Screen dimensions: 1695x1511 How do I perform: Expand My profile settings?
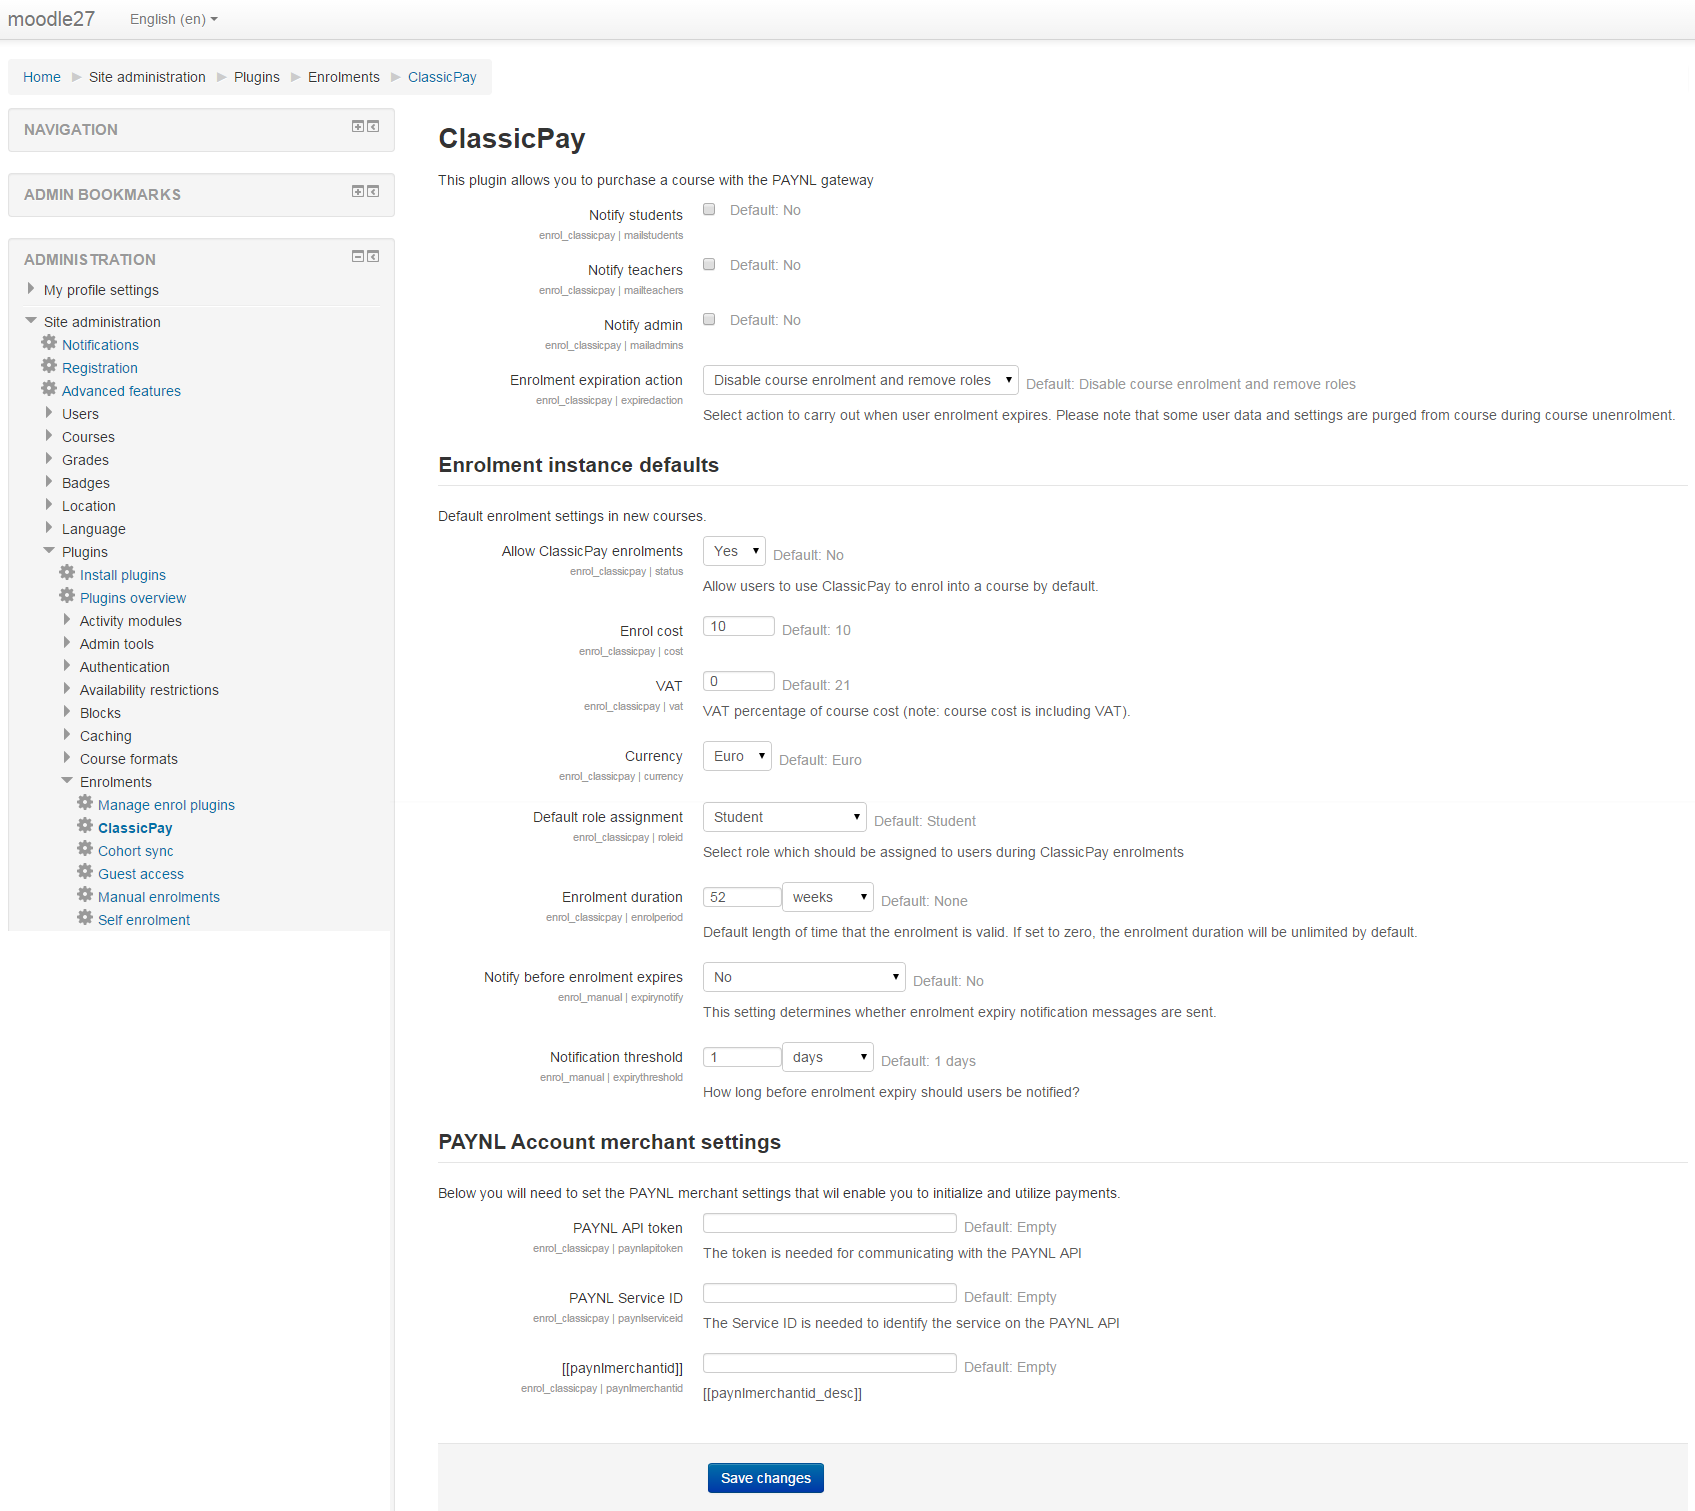click(31, 289)
